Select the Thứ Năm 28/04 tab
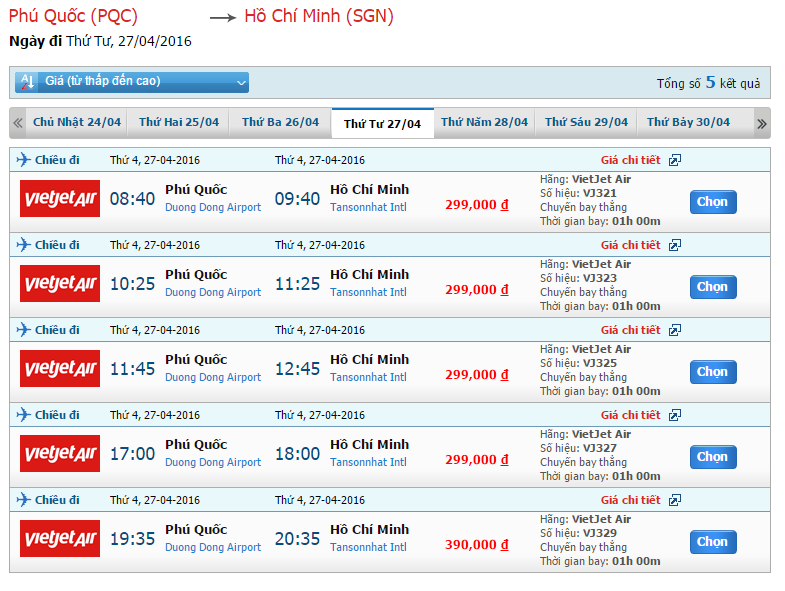 pyautogui.click(x=484, y=122)
